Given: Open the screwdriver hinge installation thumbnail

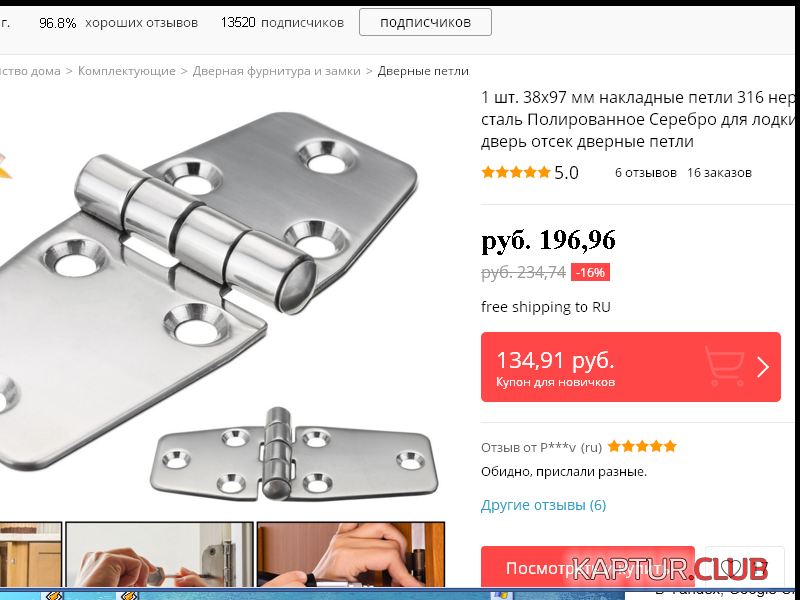Looking at the screenshot, I should point(160,554).
